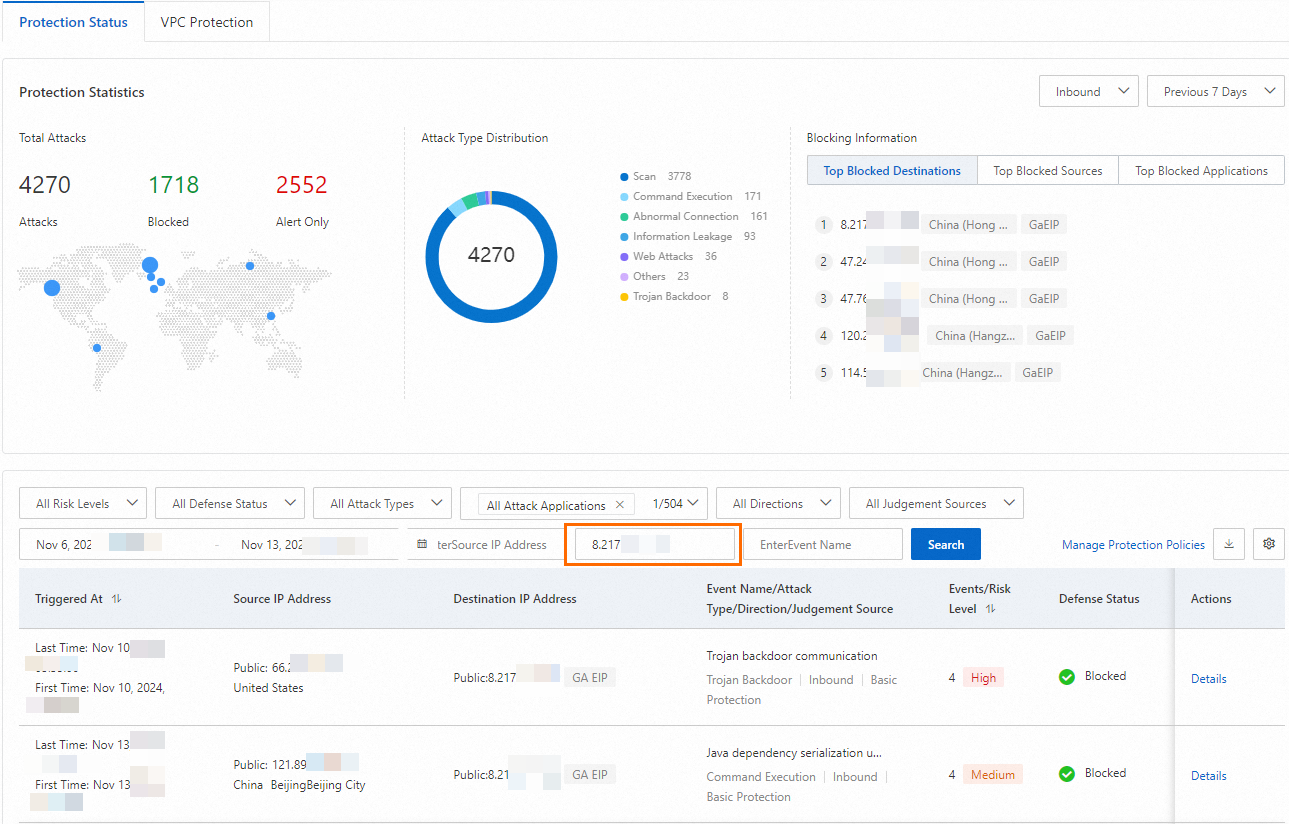Expand the All Judgement Sources dropdown

coord(936,504)
